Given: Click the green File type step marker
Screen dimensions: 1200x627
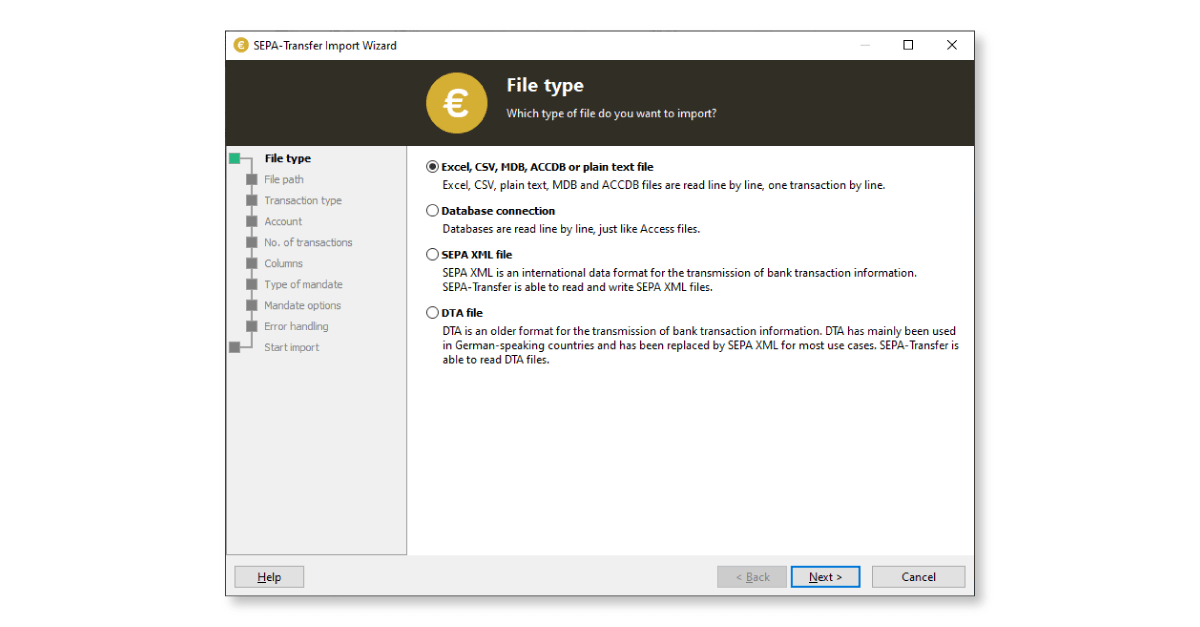Looking at the screenshot, I should click(x=235, y=159).
